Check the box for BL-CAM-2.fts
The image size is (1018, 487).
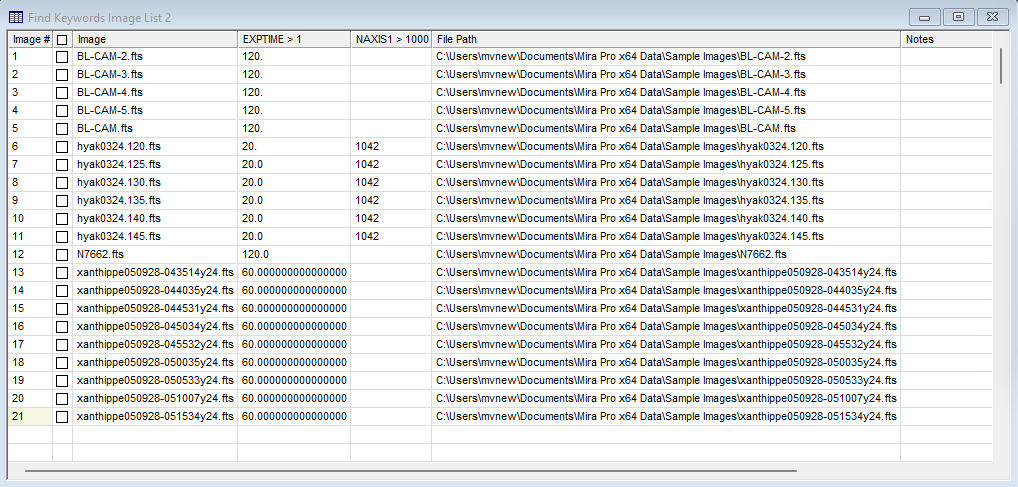[62, 56]
